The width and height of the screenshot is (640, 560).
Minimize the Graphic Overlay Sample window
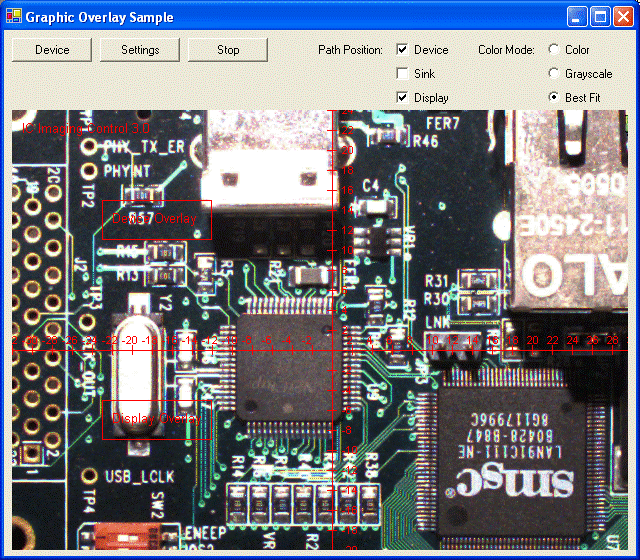pyautogui.click(x=578, y=17)
